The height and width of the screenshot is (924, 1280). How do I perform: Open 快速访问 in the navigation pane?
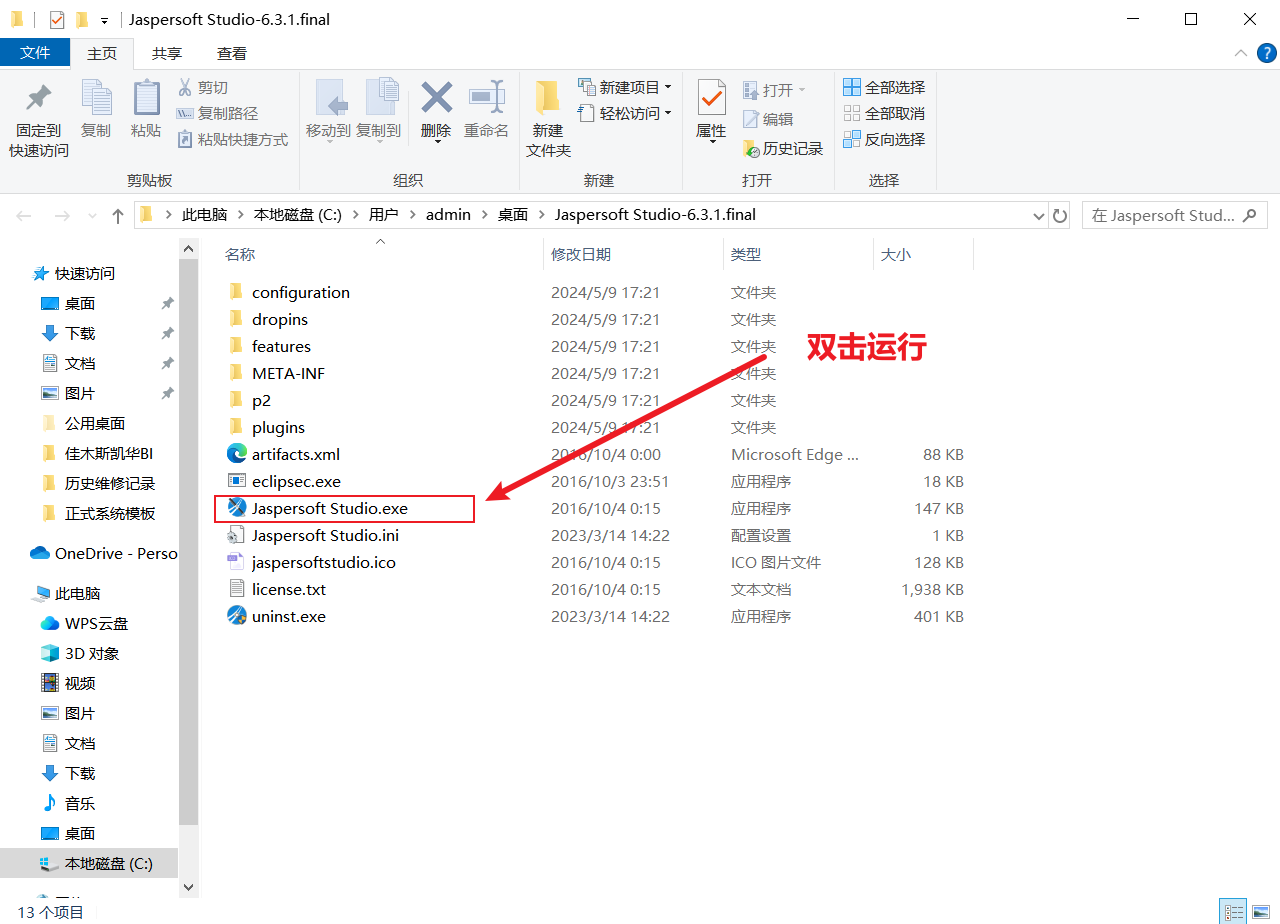click(84, 273)
